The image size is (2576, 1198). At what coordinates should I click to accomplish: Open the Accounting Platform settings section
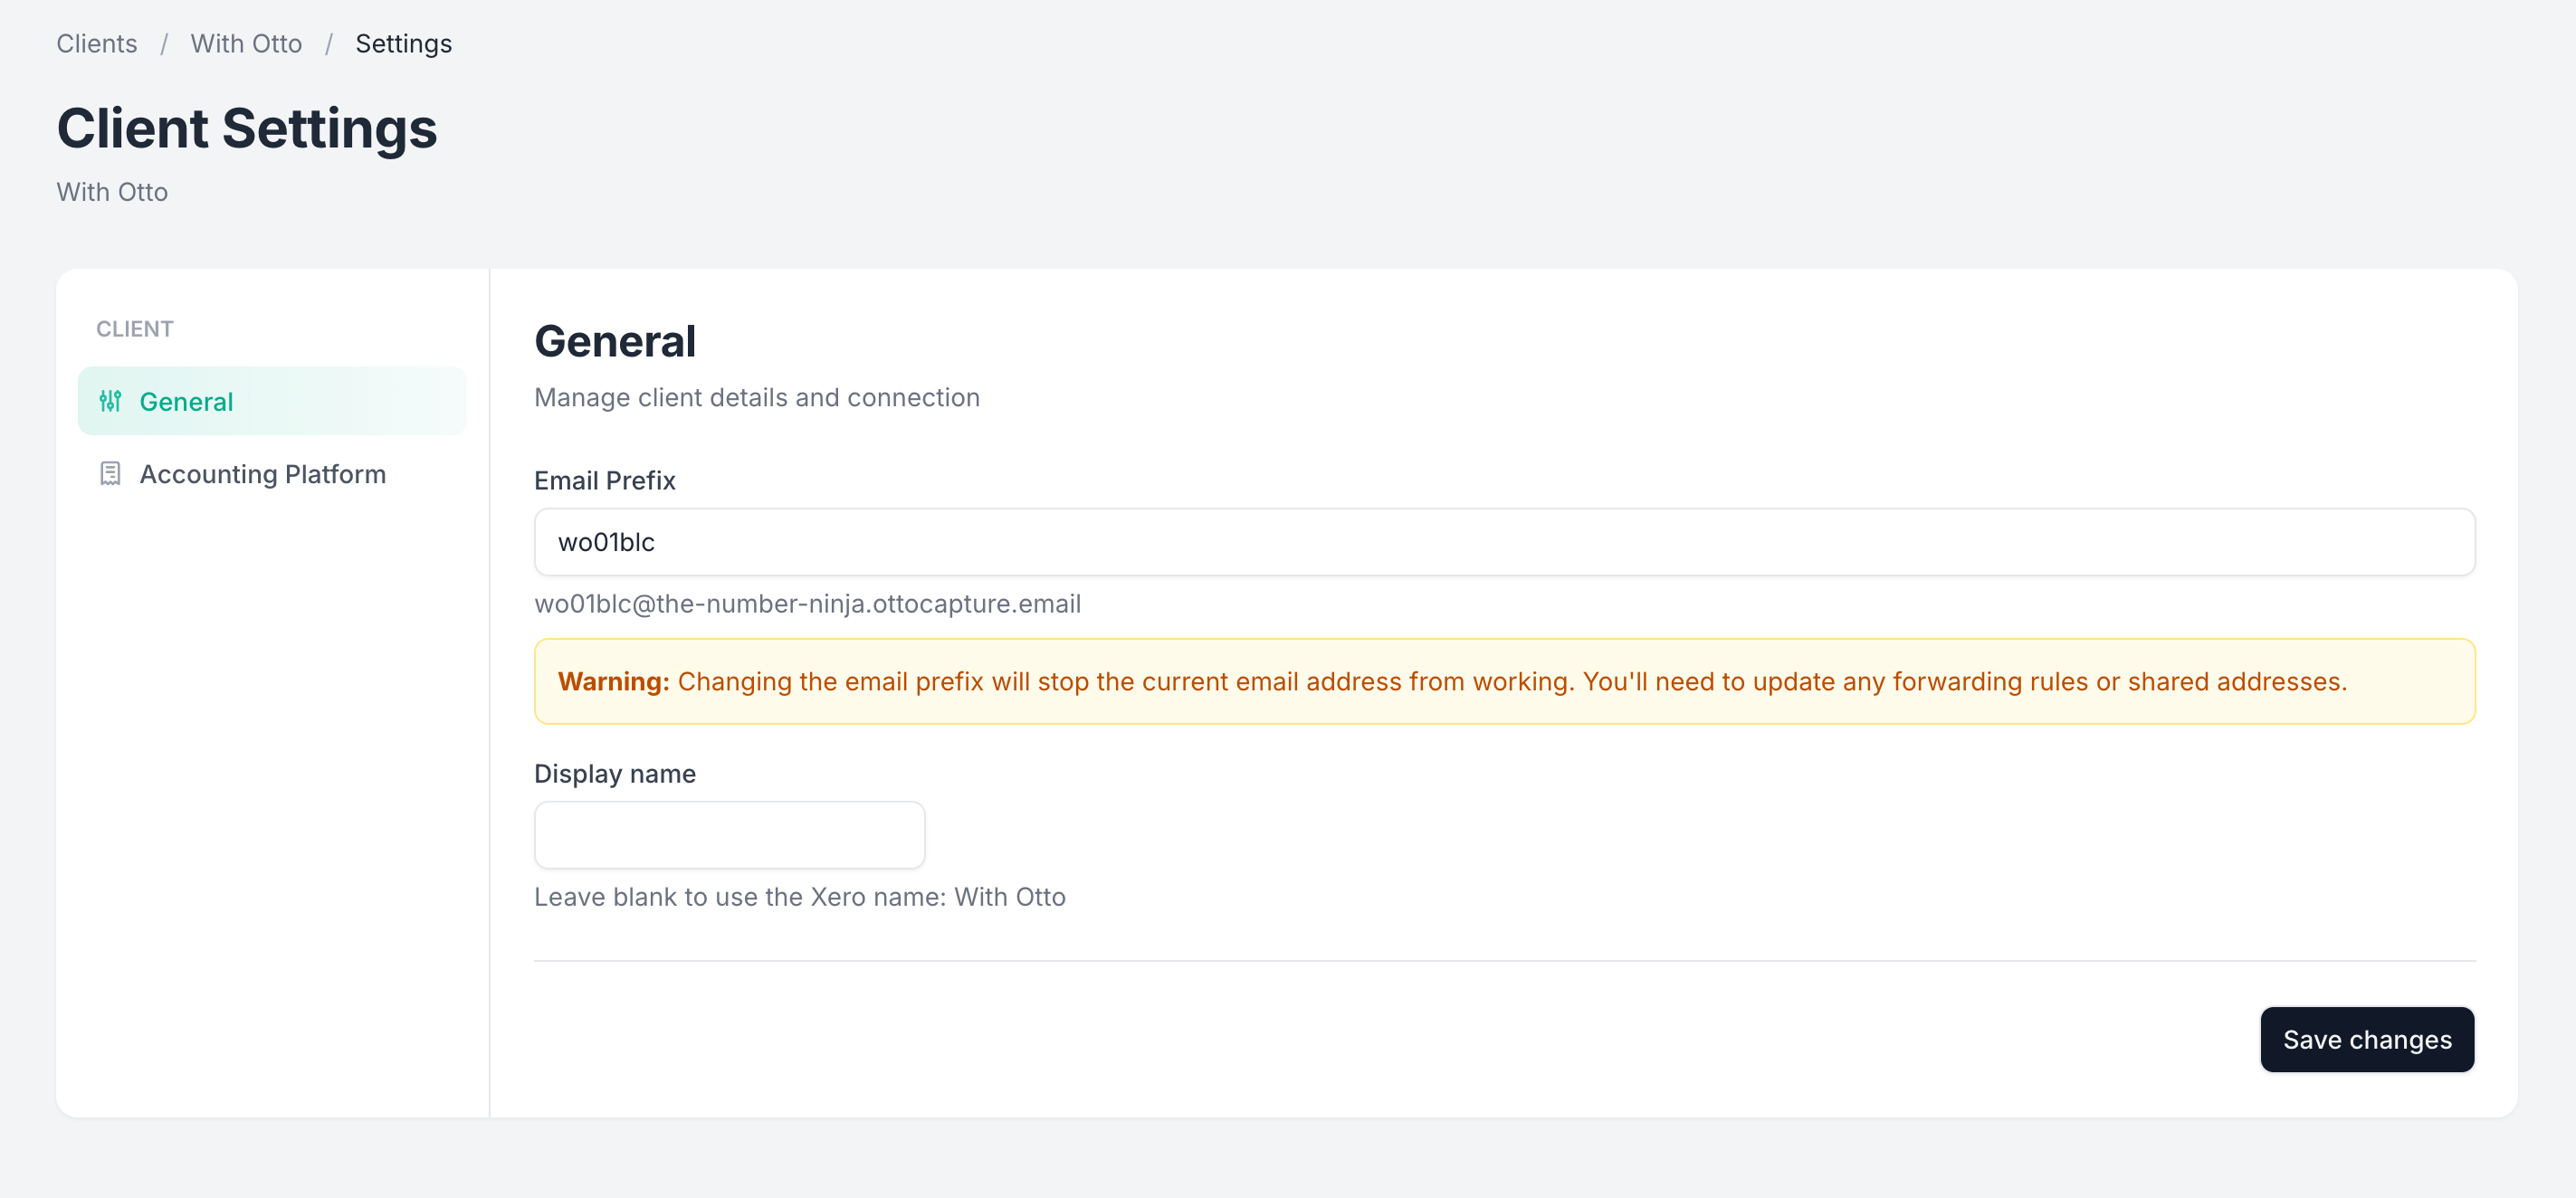272,474
